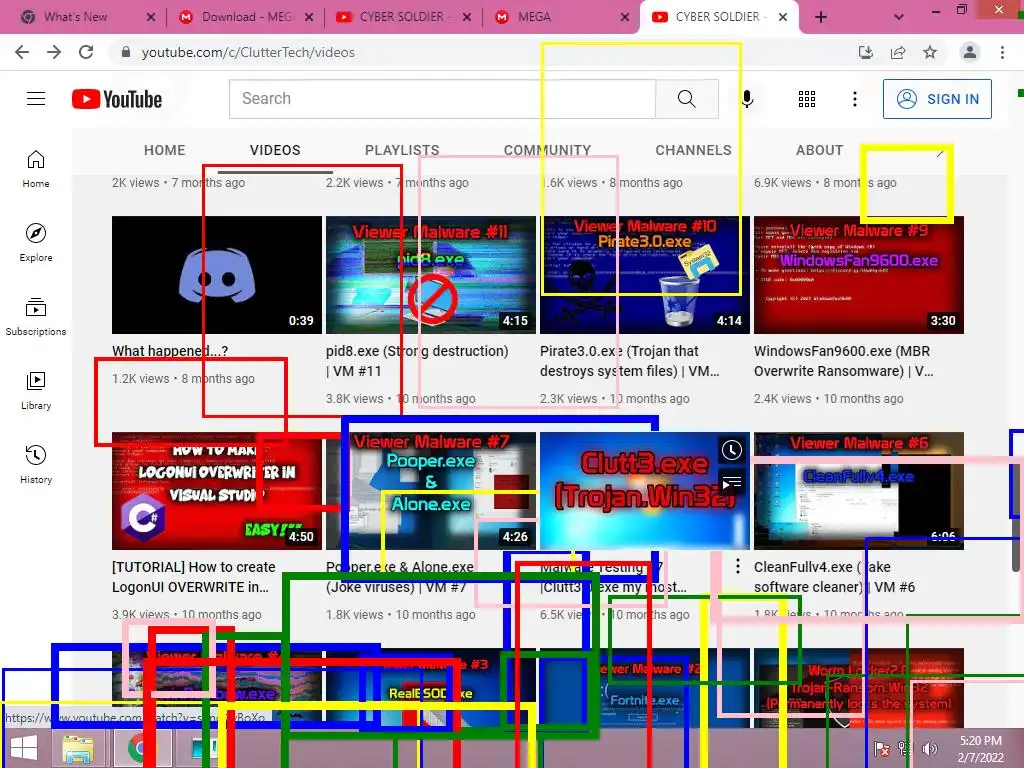1024x768 pixels.
Task: Close the What's New tab
Action: click(151, 17)
